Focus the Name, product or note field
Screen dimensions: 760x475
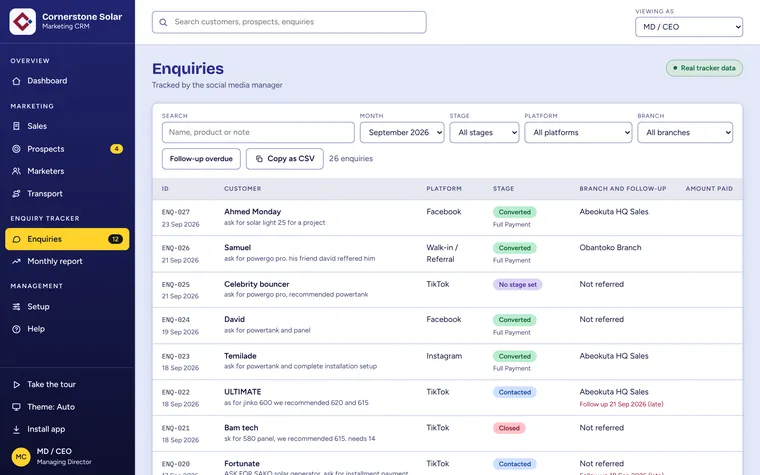click(x=258, y=132)
